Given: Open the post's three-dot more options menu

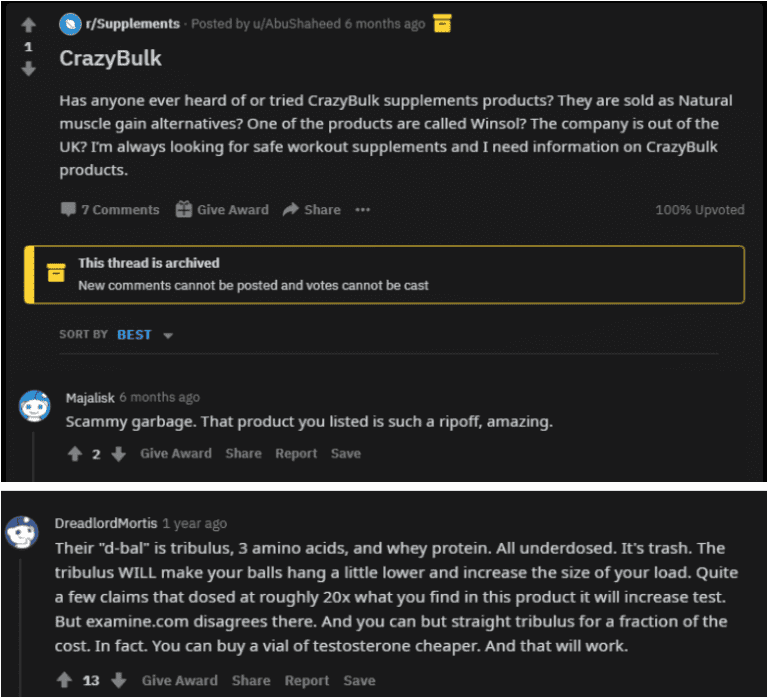Looking at the screenshot, I should [362, 210].
